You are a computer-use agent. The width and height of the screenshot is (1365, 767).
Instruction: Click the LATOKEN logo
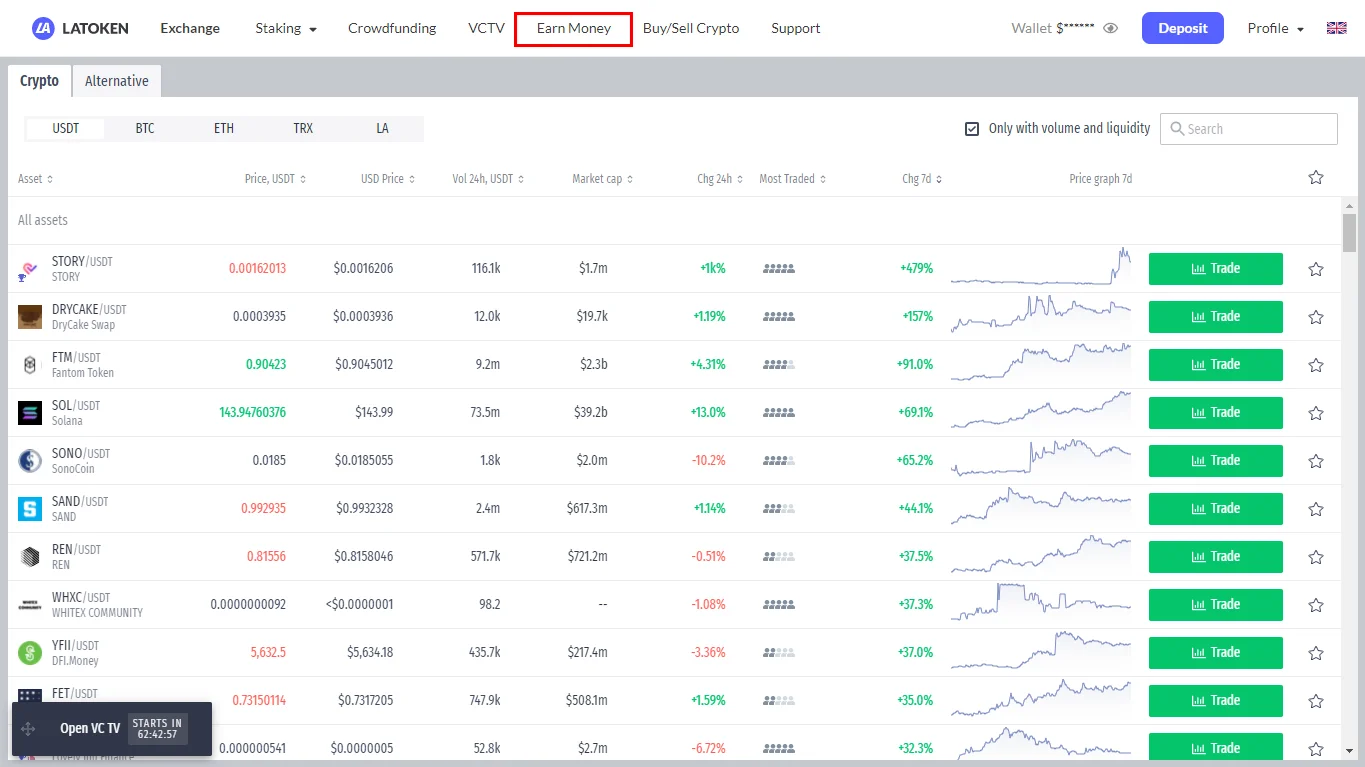point(80,28)
